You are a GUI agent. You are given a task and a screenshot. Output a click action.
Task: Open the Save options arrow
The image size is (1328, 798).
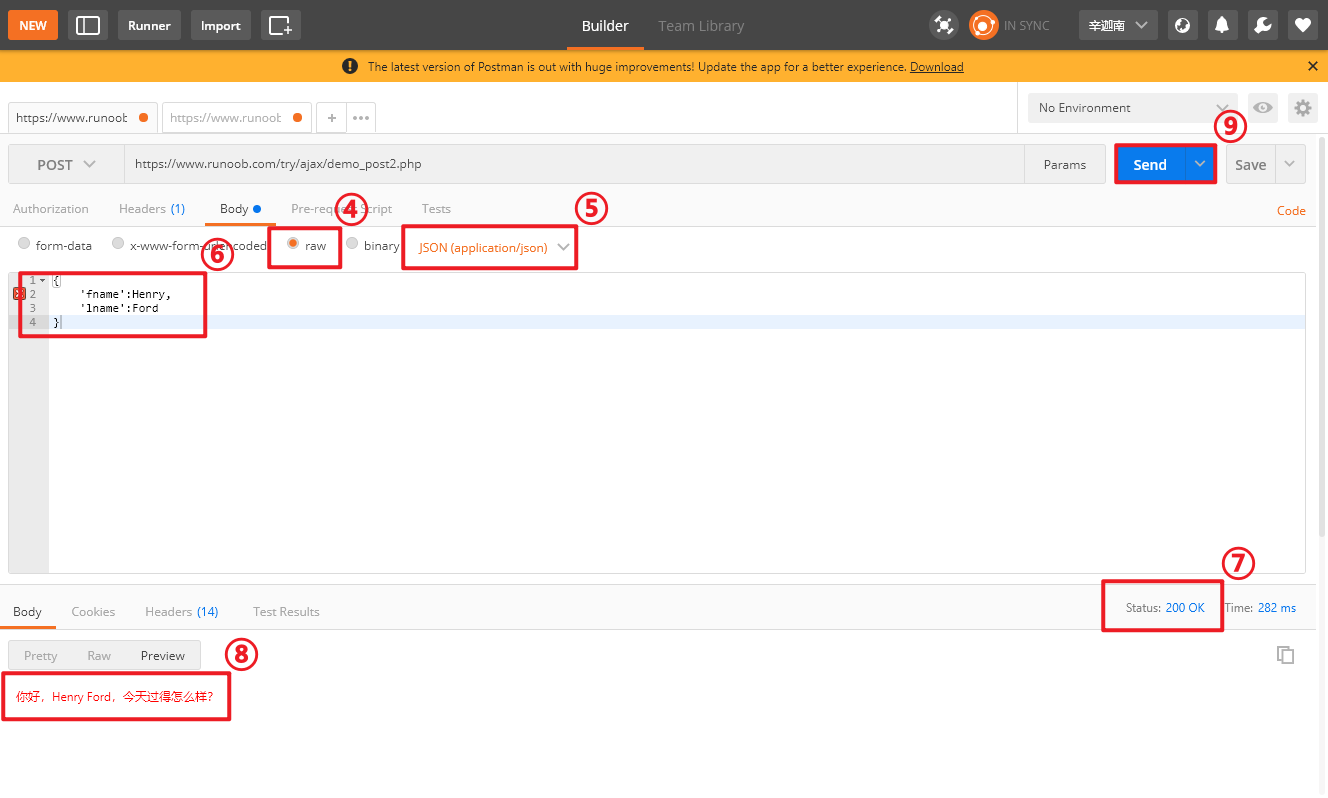tap(1290, 164)
